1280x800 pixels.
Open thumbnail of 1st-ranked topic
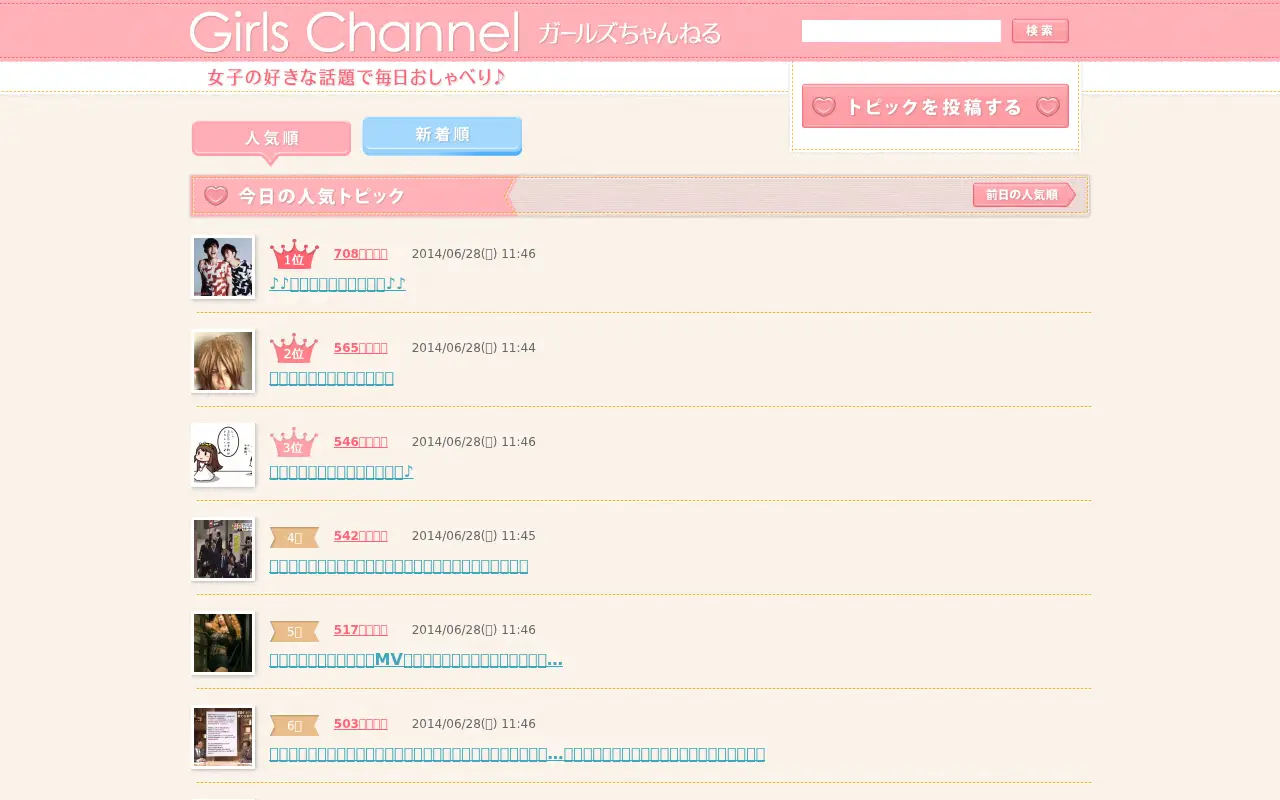pyautogui.click(x=223, y=267)
